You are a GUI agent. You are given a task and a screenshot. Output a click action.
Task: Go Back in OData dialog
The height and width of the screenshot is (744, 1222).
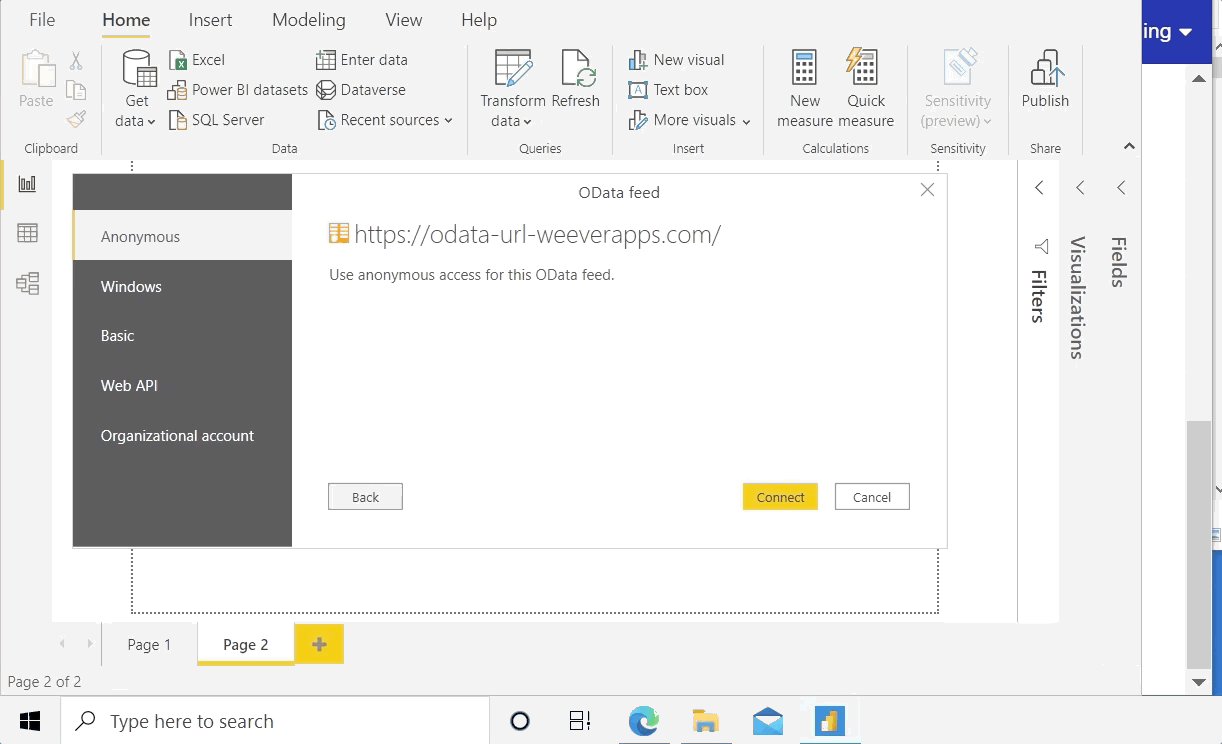click(365, 497)
